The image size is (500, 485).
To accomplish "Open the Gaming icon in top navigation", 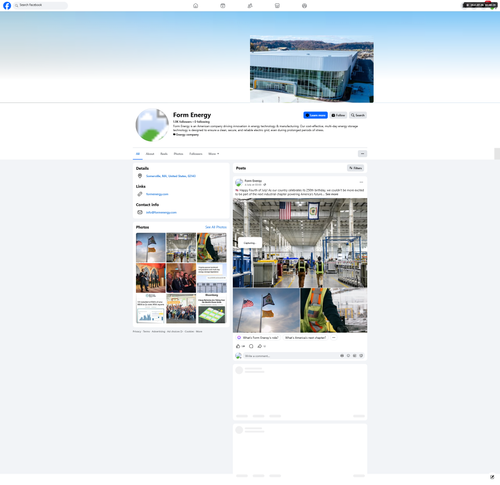I will point(304,6).
